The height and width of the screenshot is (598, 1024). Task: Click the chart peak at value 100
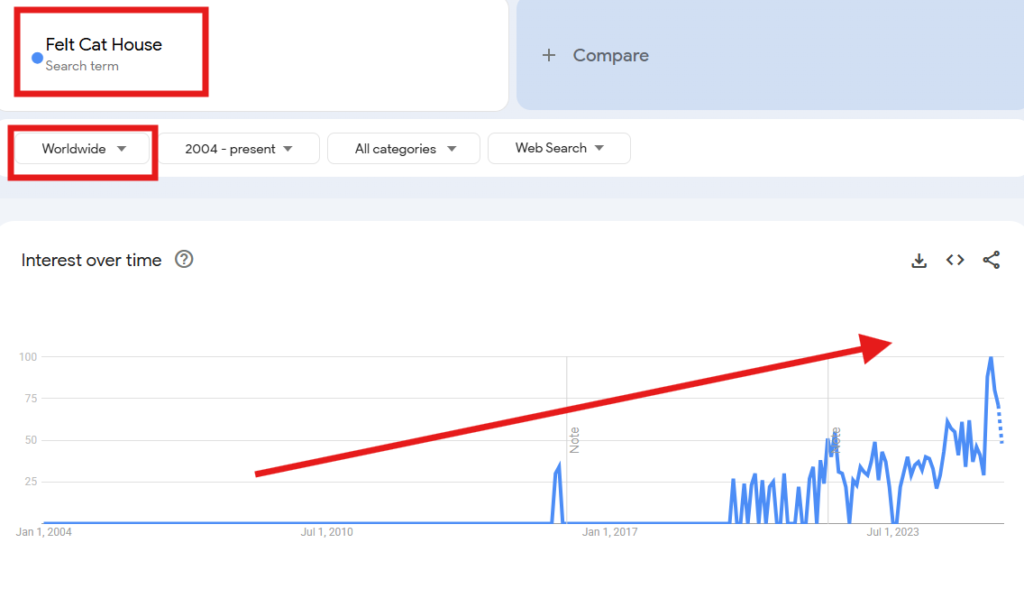pyautogui.click(x=991, y=357)
